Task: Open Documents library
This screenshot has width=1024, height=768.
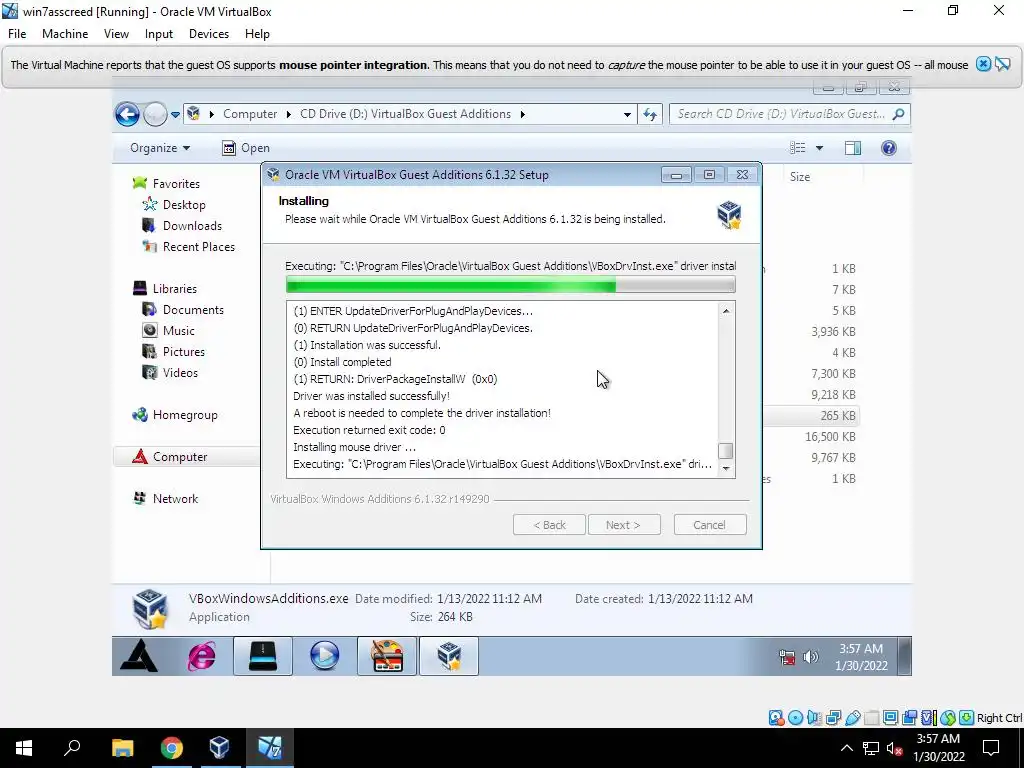Action: pos(193,310)
